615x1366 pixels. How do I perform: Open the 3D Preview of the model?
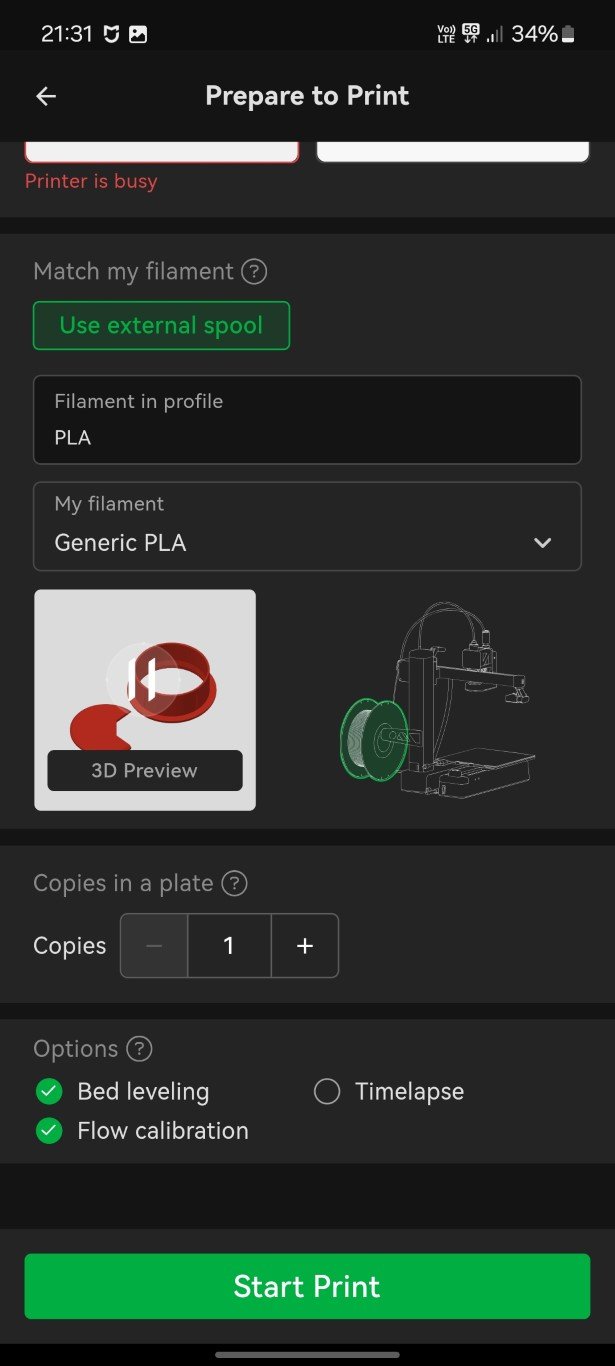pyautogui.click(x=145, y=770)
